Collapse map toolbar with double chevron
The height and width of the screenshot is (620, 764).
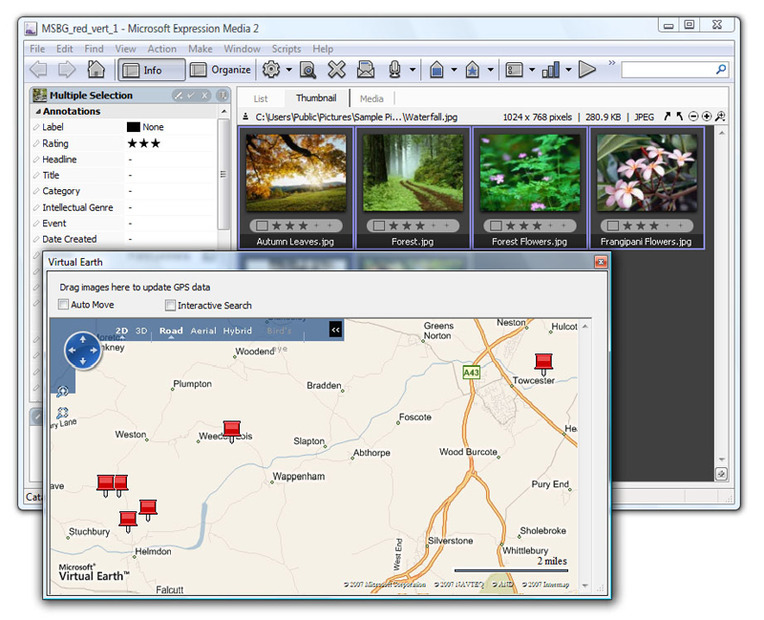tap(336, 330)
